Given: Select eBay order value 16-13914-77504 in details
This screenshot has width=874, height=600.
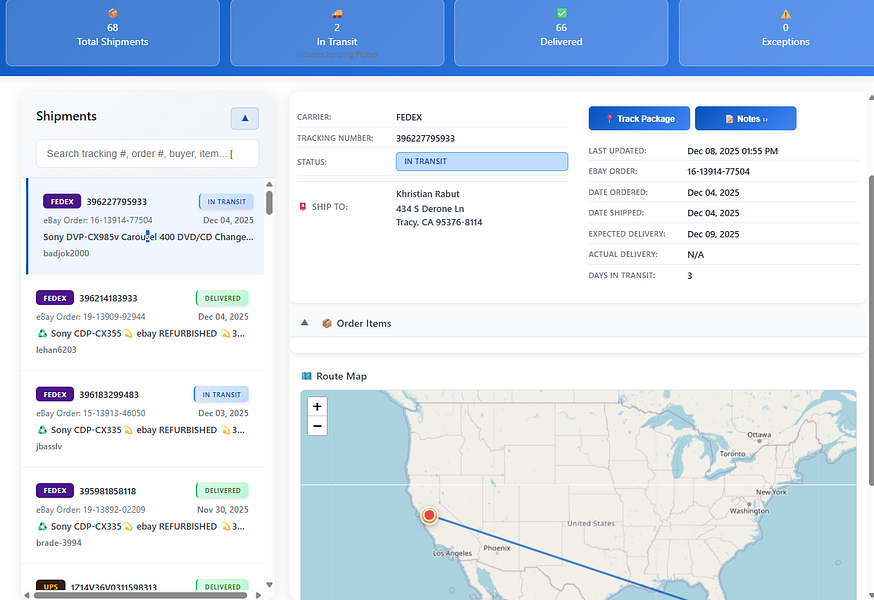Looking at the screenshot, I should click(718, 171).
